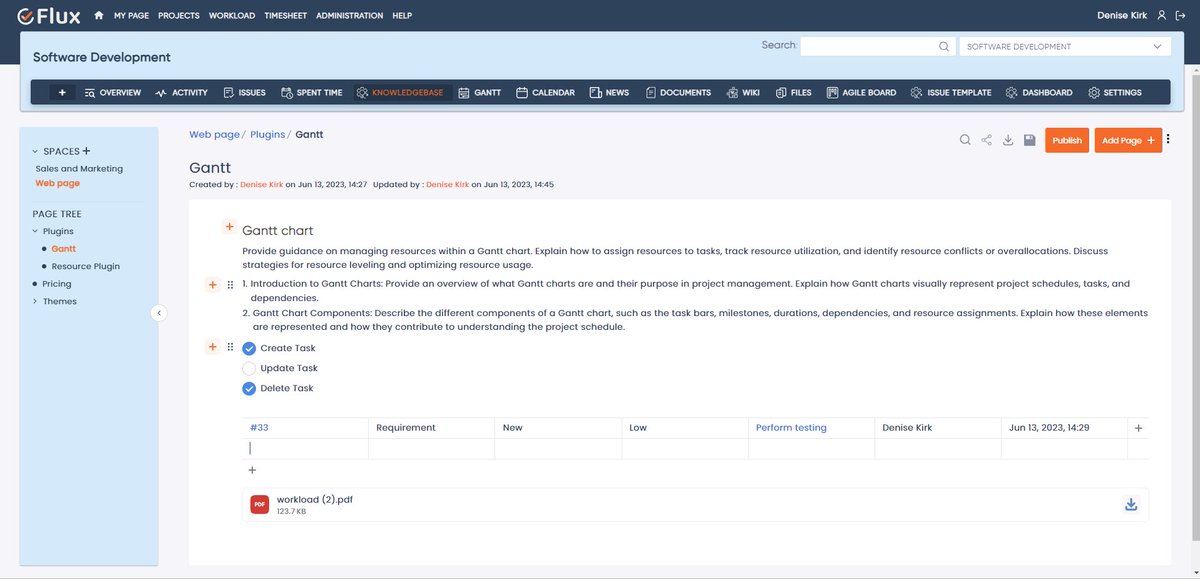Click the plus icon beside the numbered list

(x=212, y=285)
